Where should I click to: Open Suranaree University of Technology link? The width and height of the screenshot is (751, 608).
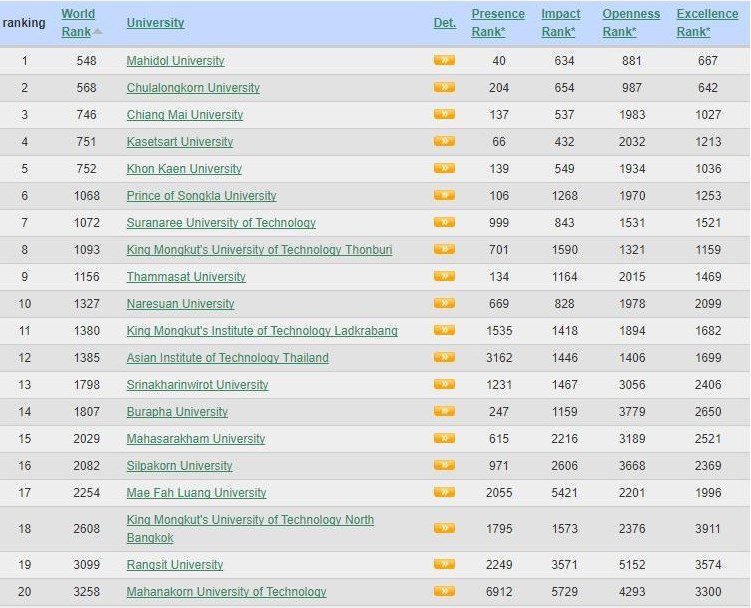tap(221, 223)
